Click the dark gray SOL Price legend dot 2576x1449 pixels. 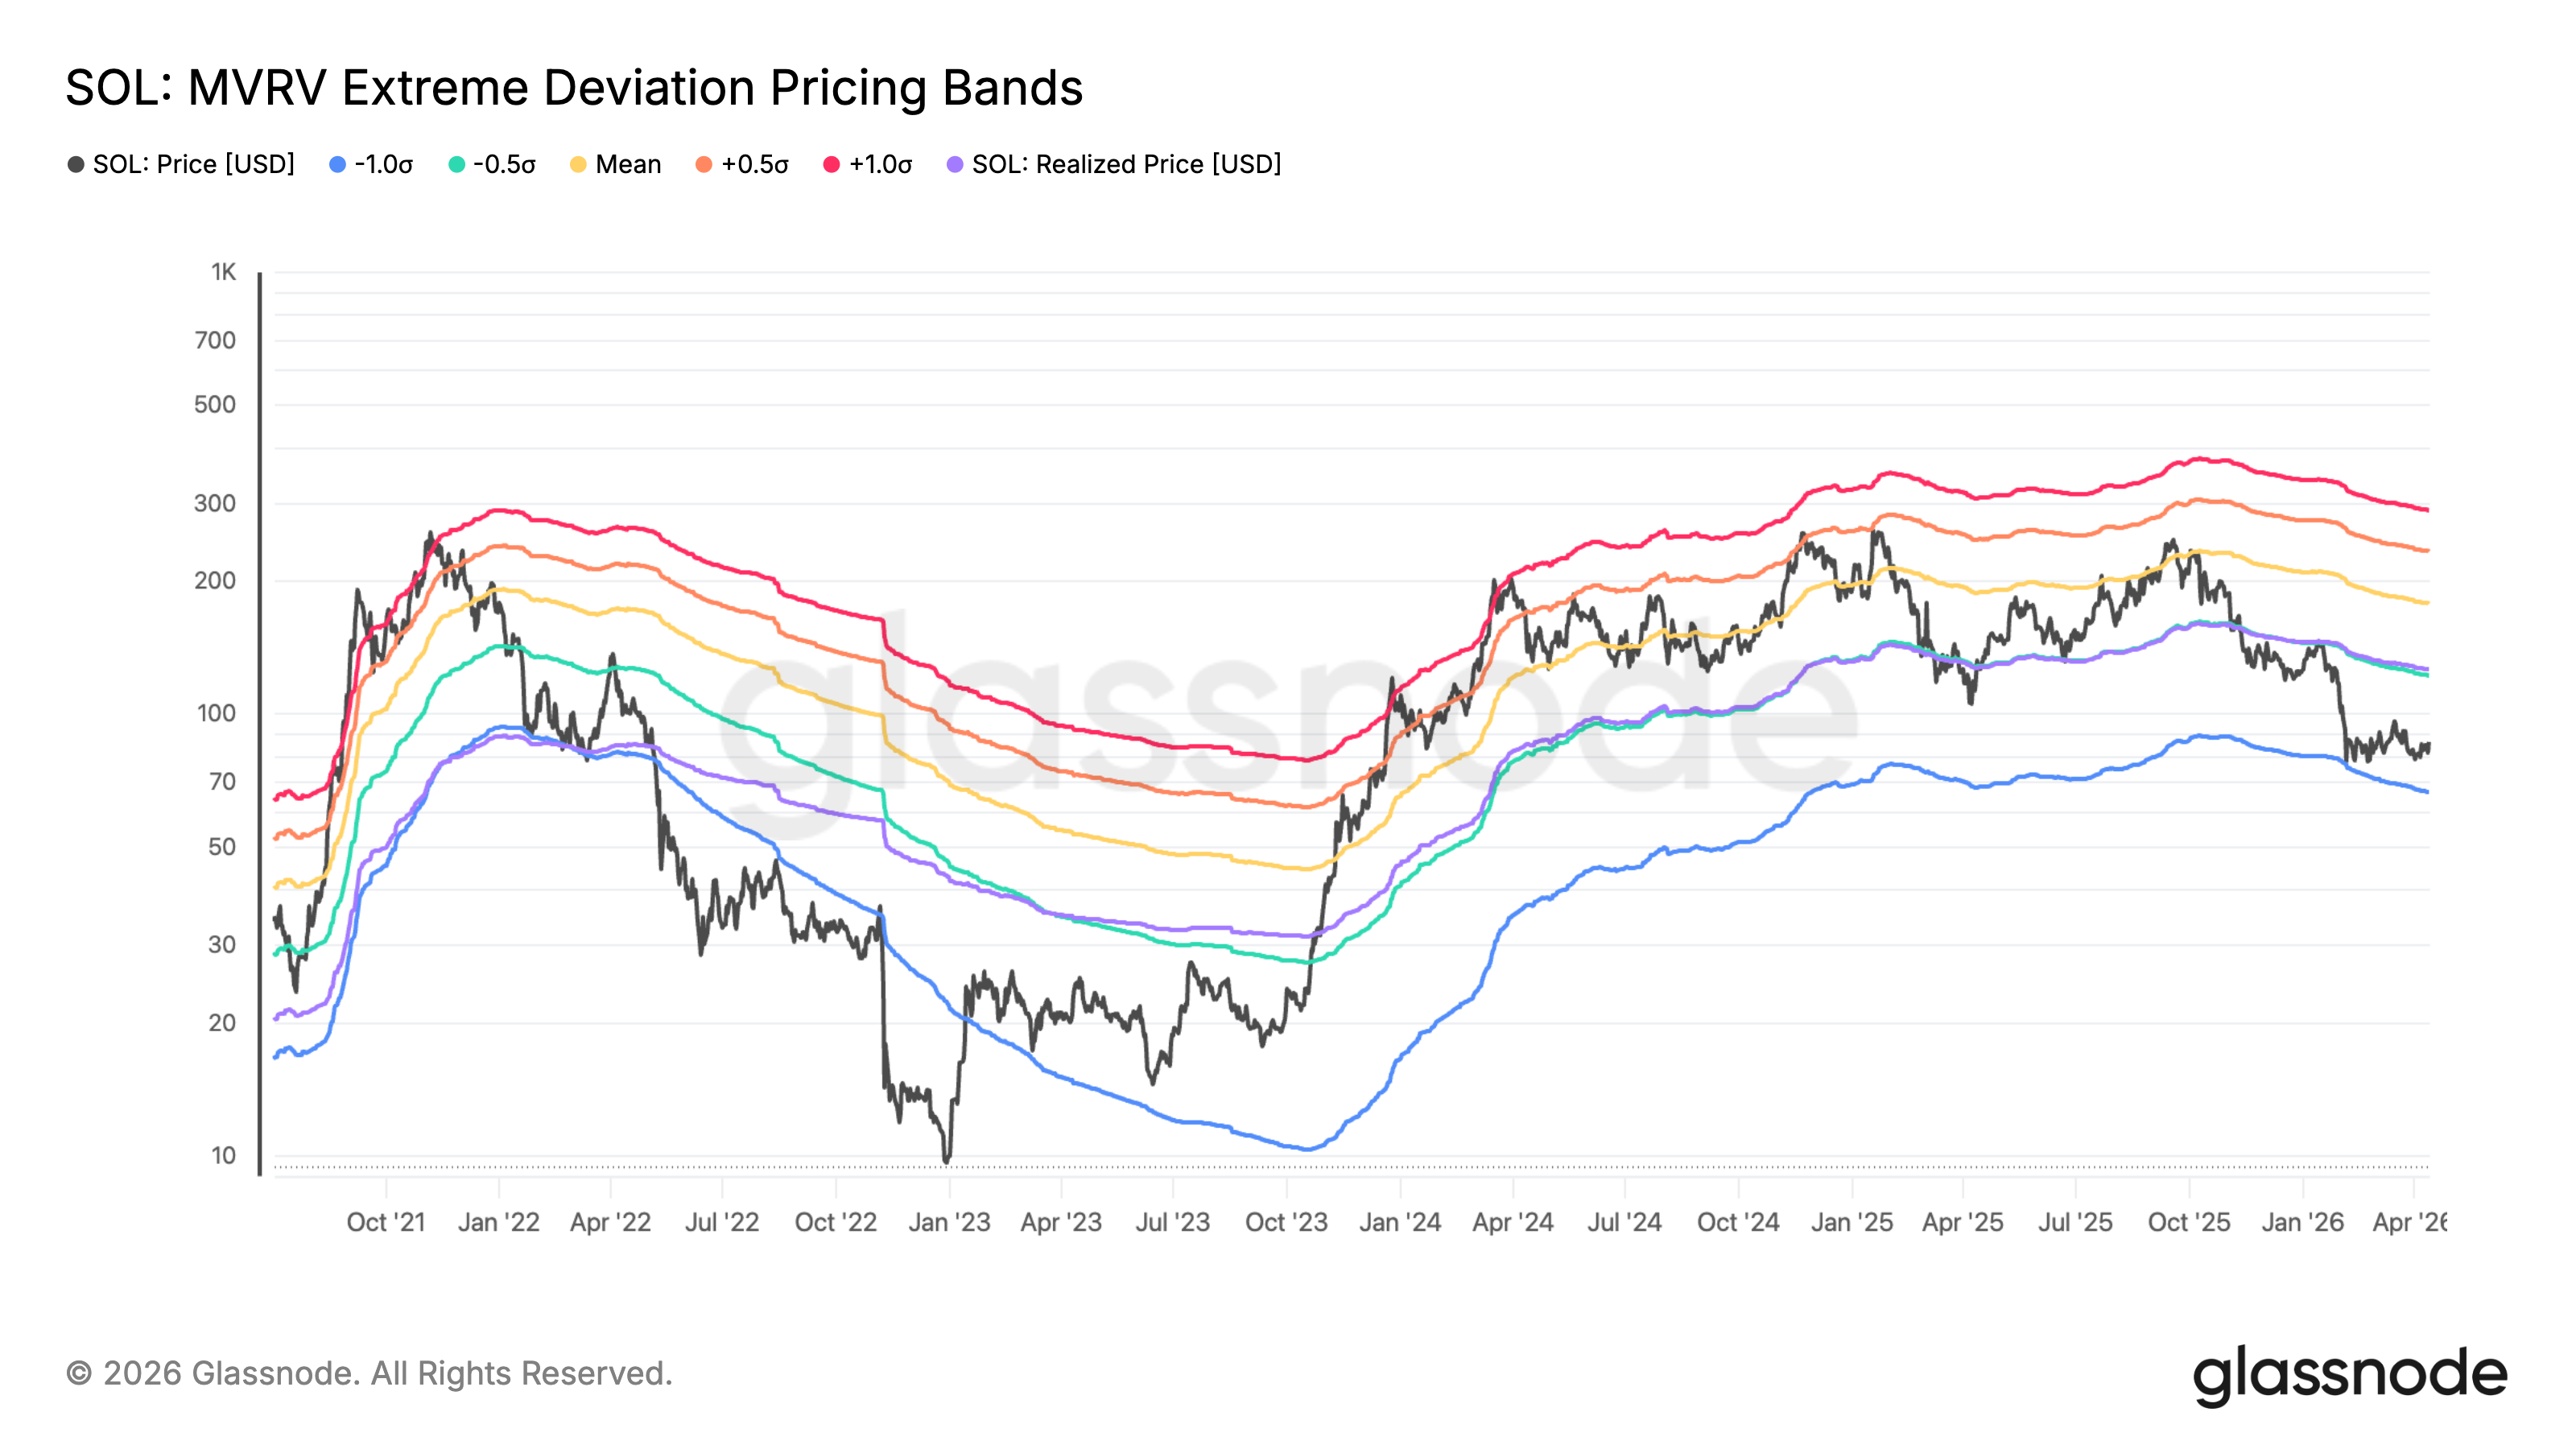(x=75, y=164)
